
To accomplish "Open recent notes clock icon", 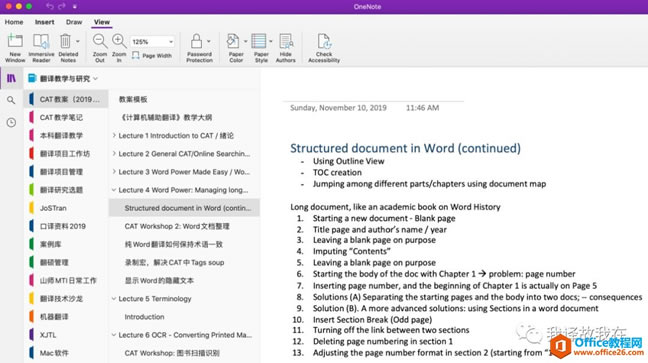I will pyautogui.click(x=11, y=122).
